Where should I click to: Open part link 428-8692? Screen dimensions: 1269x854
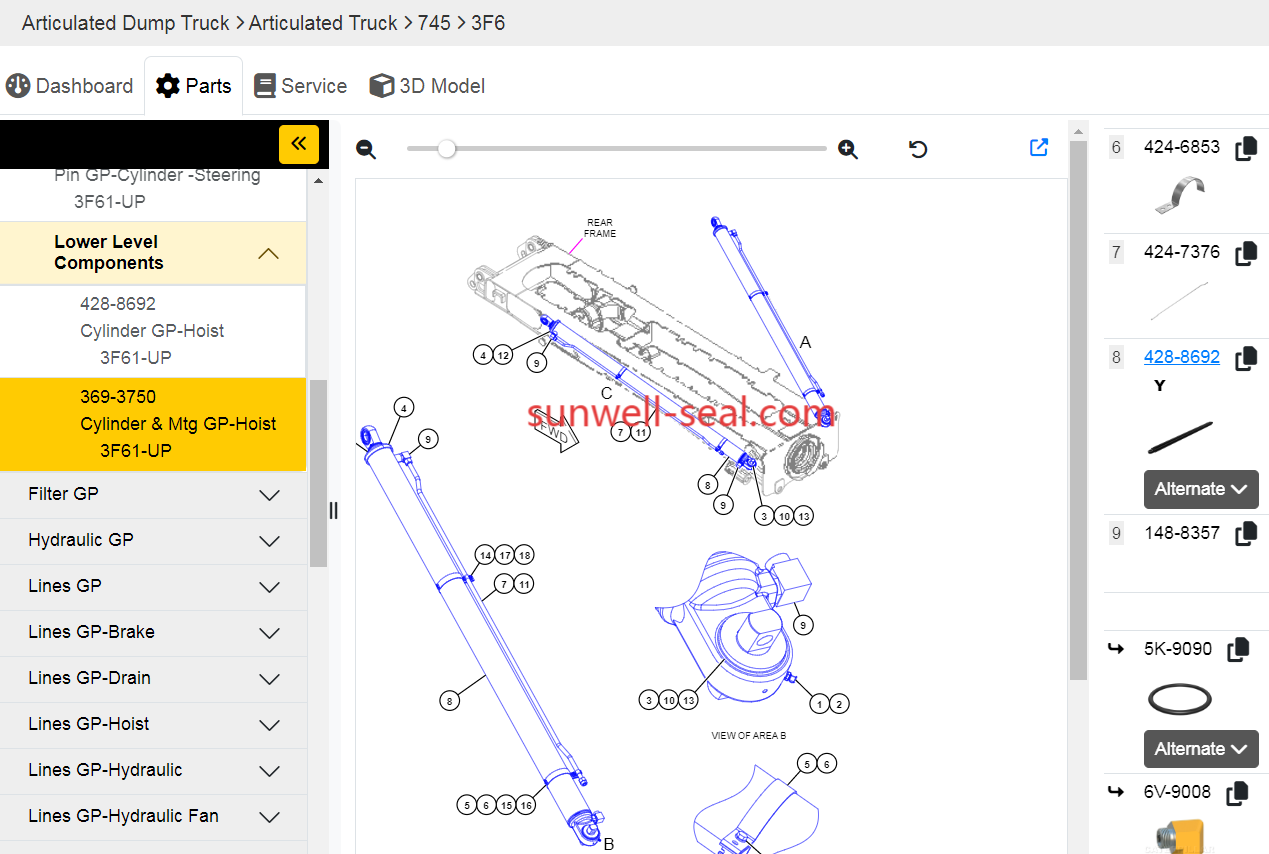click(x=1181, y=357)
